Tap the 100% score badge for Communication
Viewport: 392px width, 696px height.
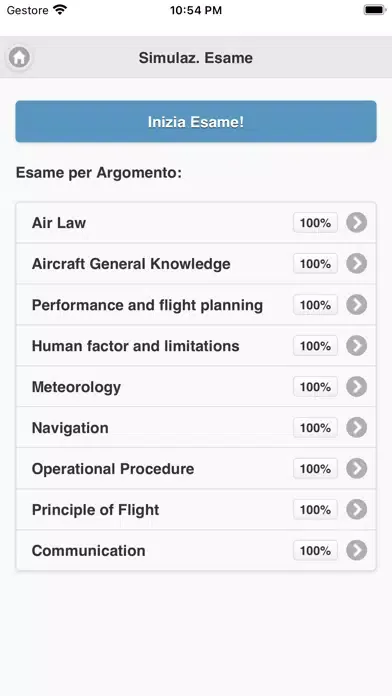point(315,550)
